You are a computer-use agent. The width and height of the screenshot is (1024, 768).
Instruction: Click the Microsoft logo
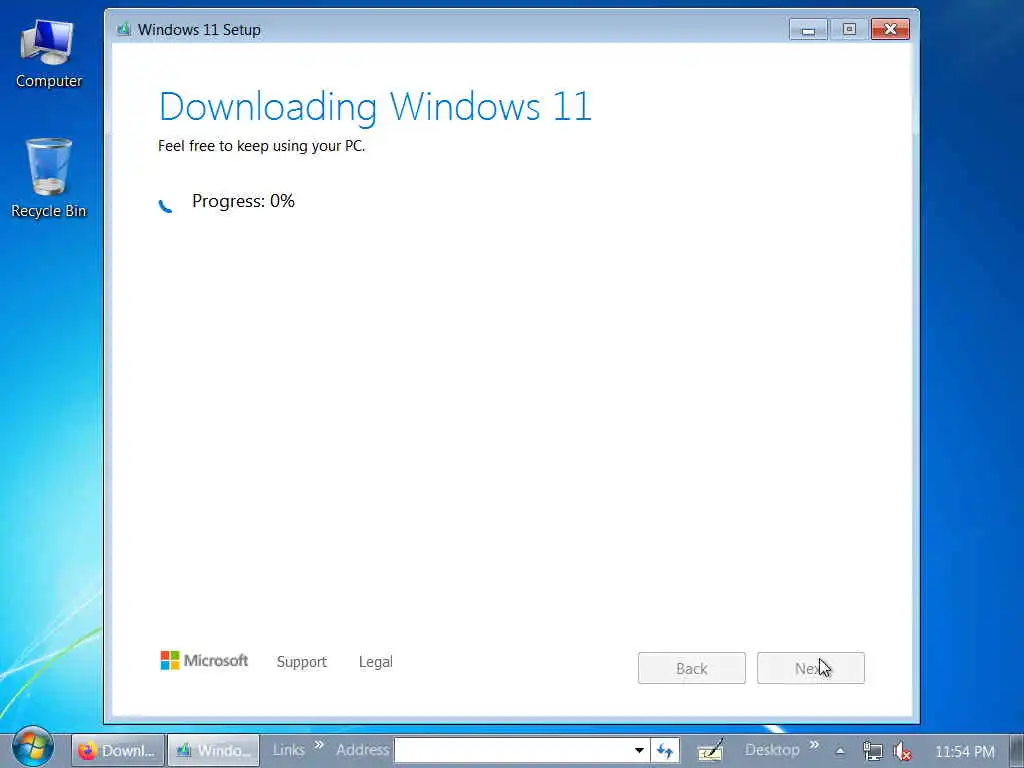(204, 660)
